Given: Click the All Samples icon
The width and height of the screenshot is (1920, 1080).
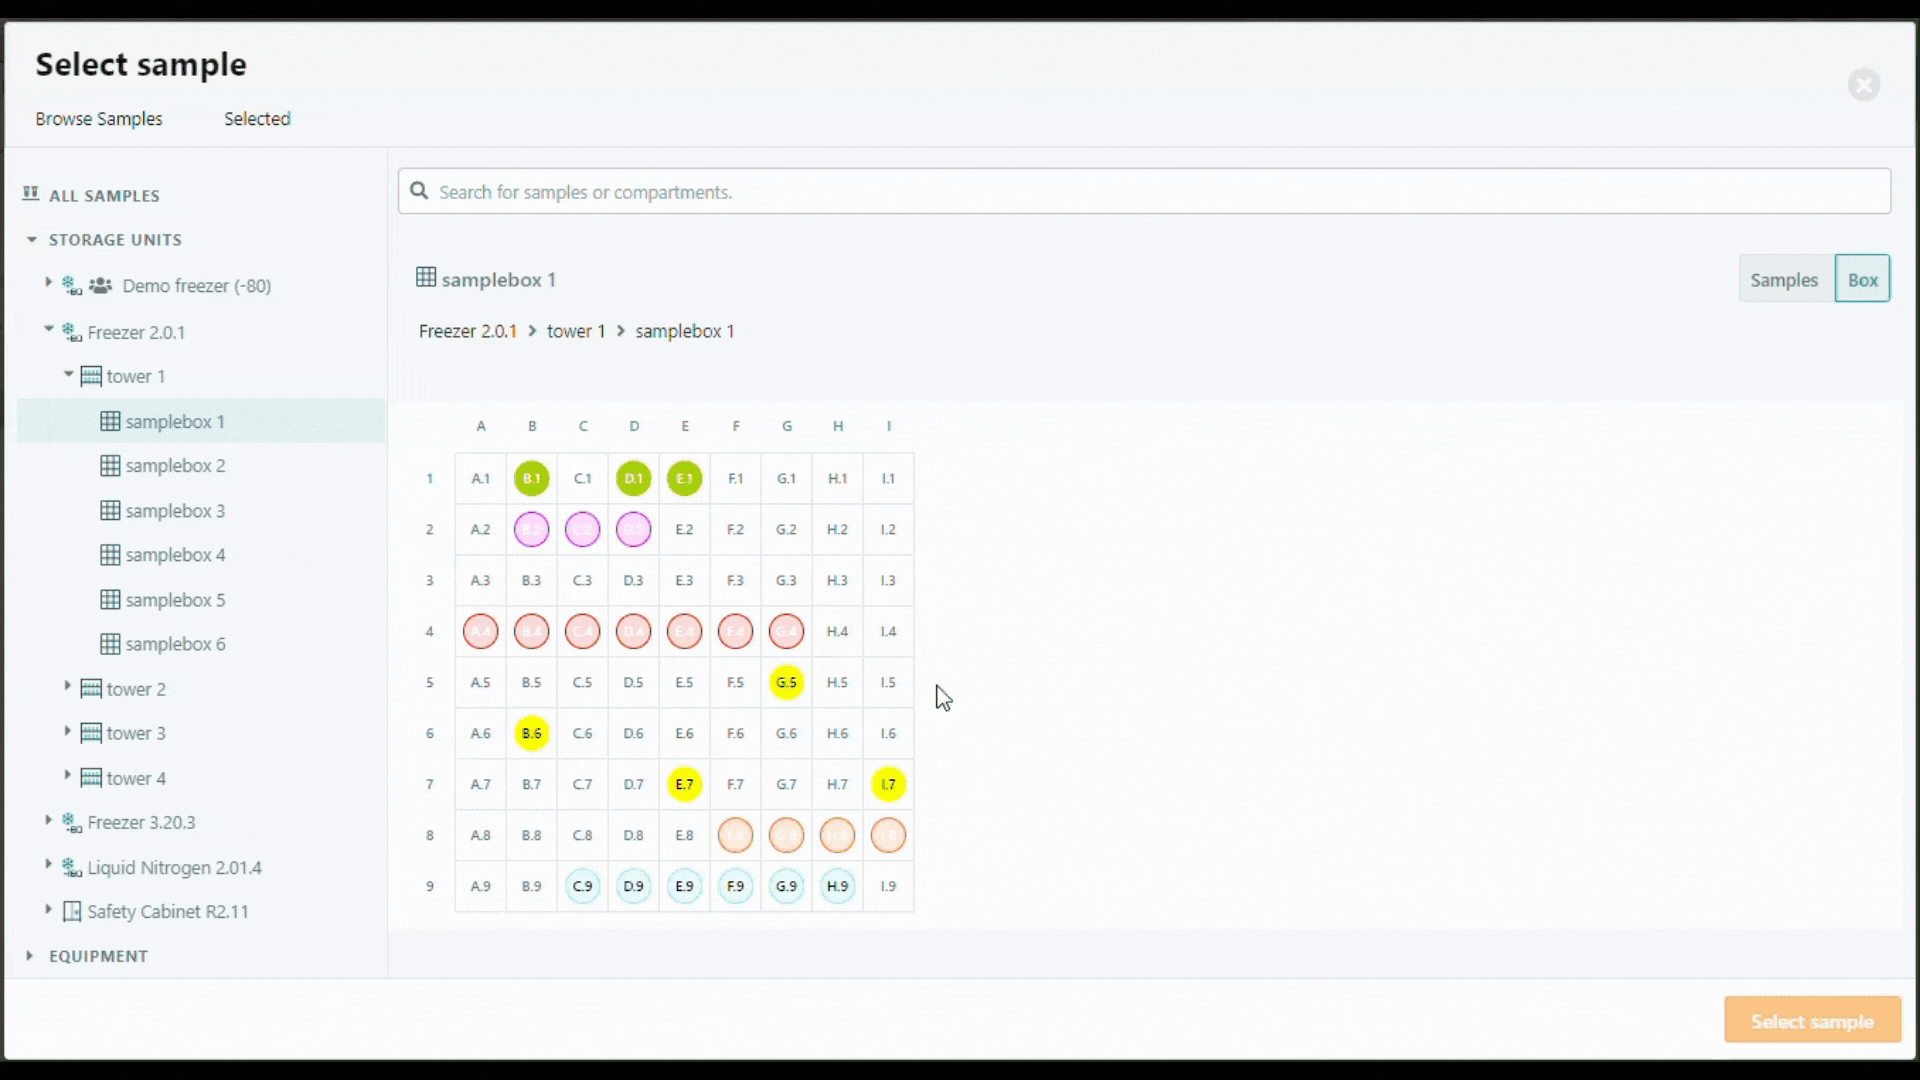Looking at the screenshot, I should coord(31,194).
